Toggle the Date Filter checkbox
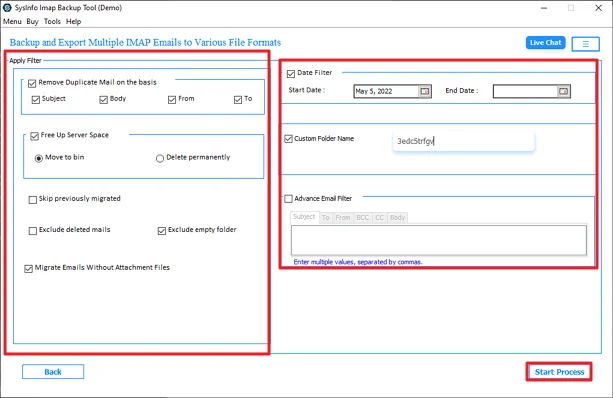The height and width of the screenshot is (398, 613). 291,74
